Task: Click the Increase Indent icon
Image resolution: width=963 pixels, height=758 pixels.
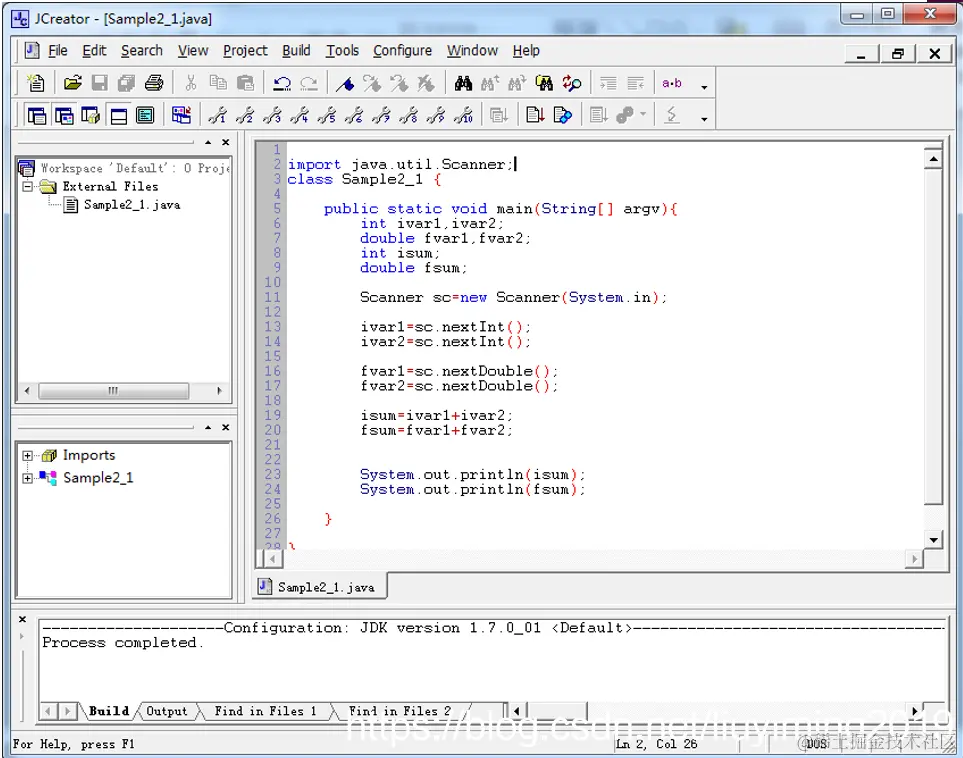Action: click(608, 83)
